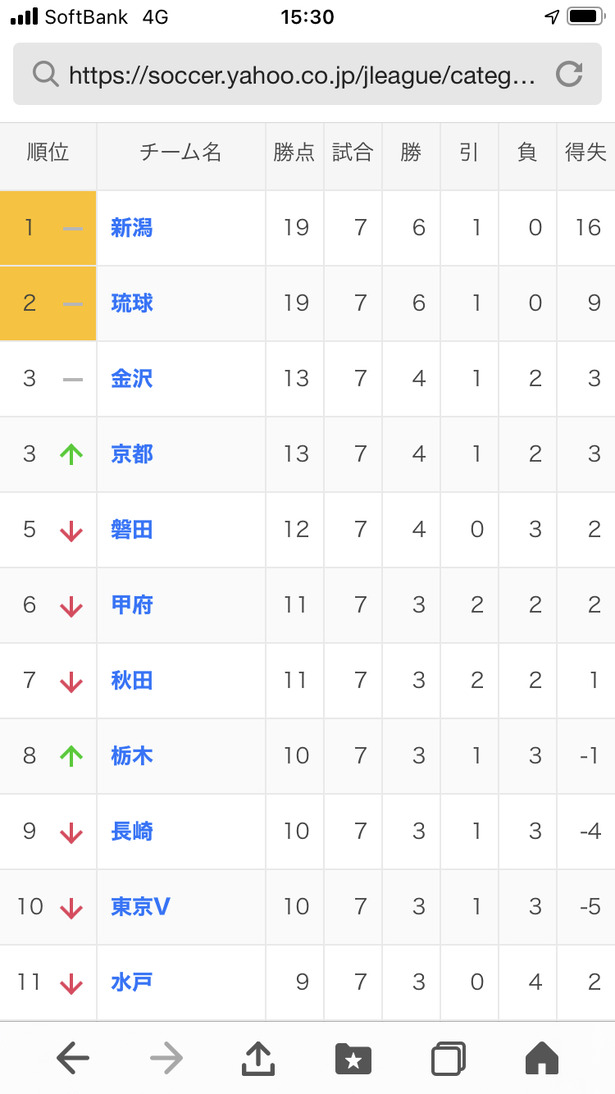The width and height of the screenshot is (615, 1094).
Task: Open the 新潟 team link
Action: pyautogui.click(x=132, y=227)
